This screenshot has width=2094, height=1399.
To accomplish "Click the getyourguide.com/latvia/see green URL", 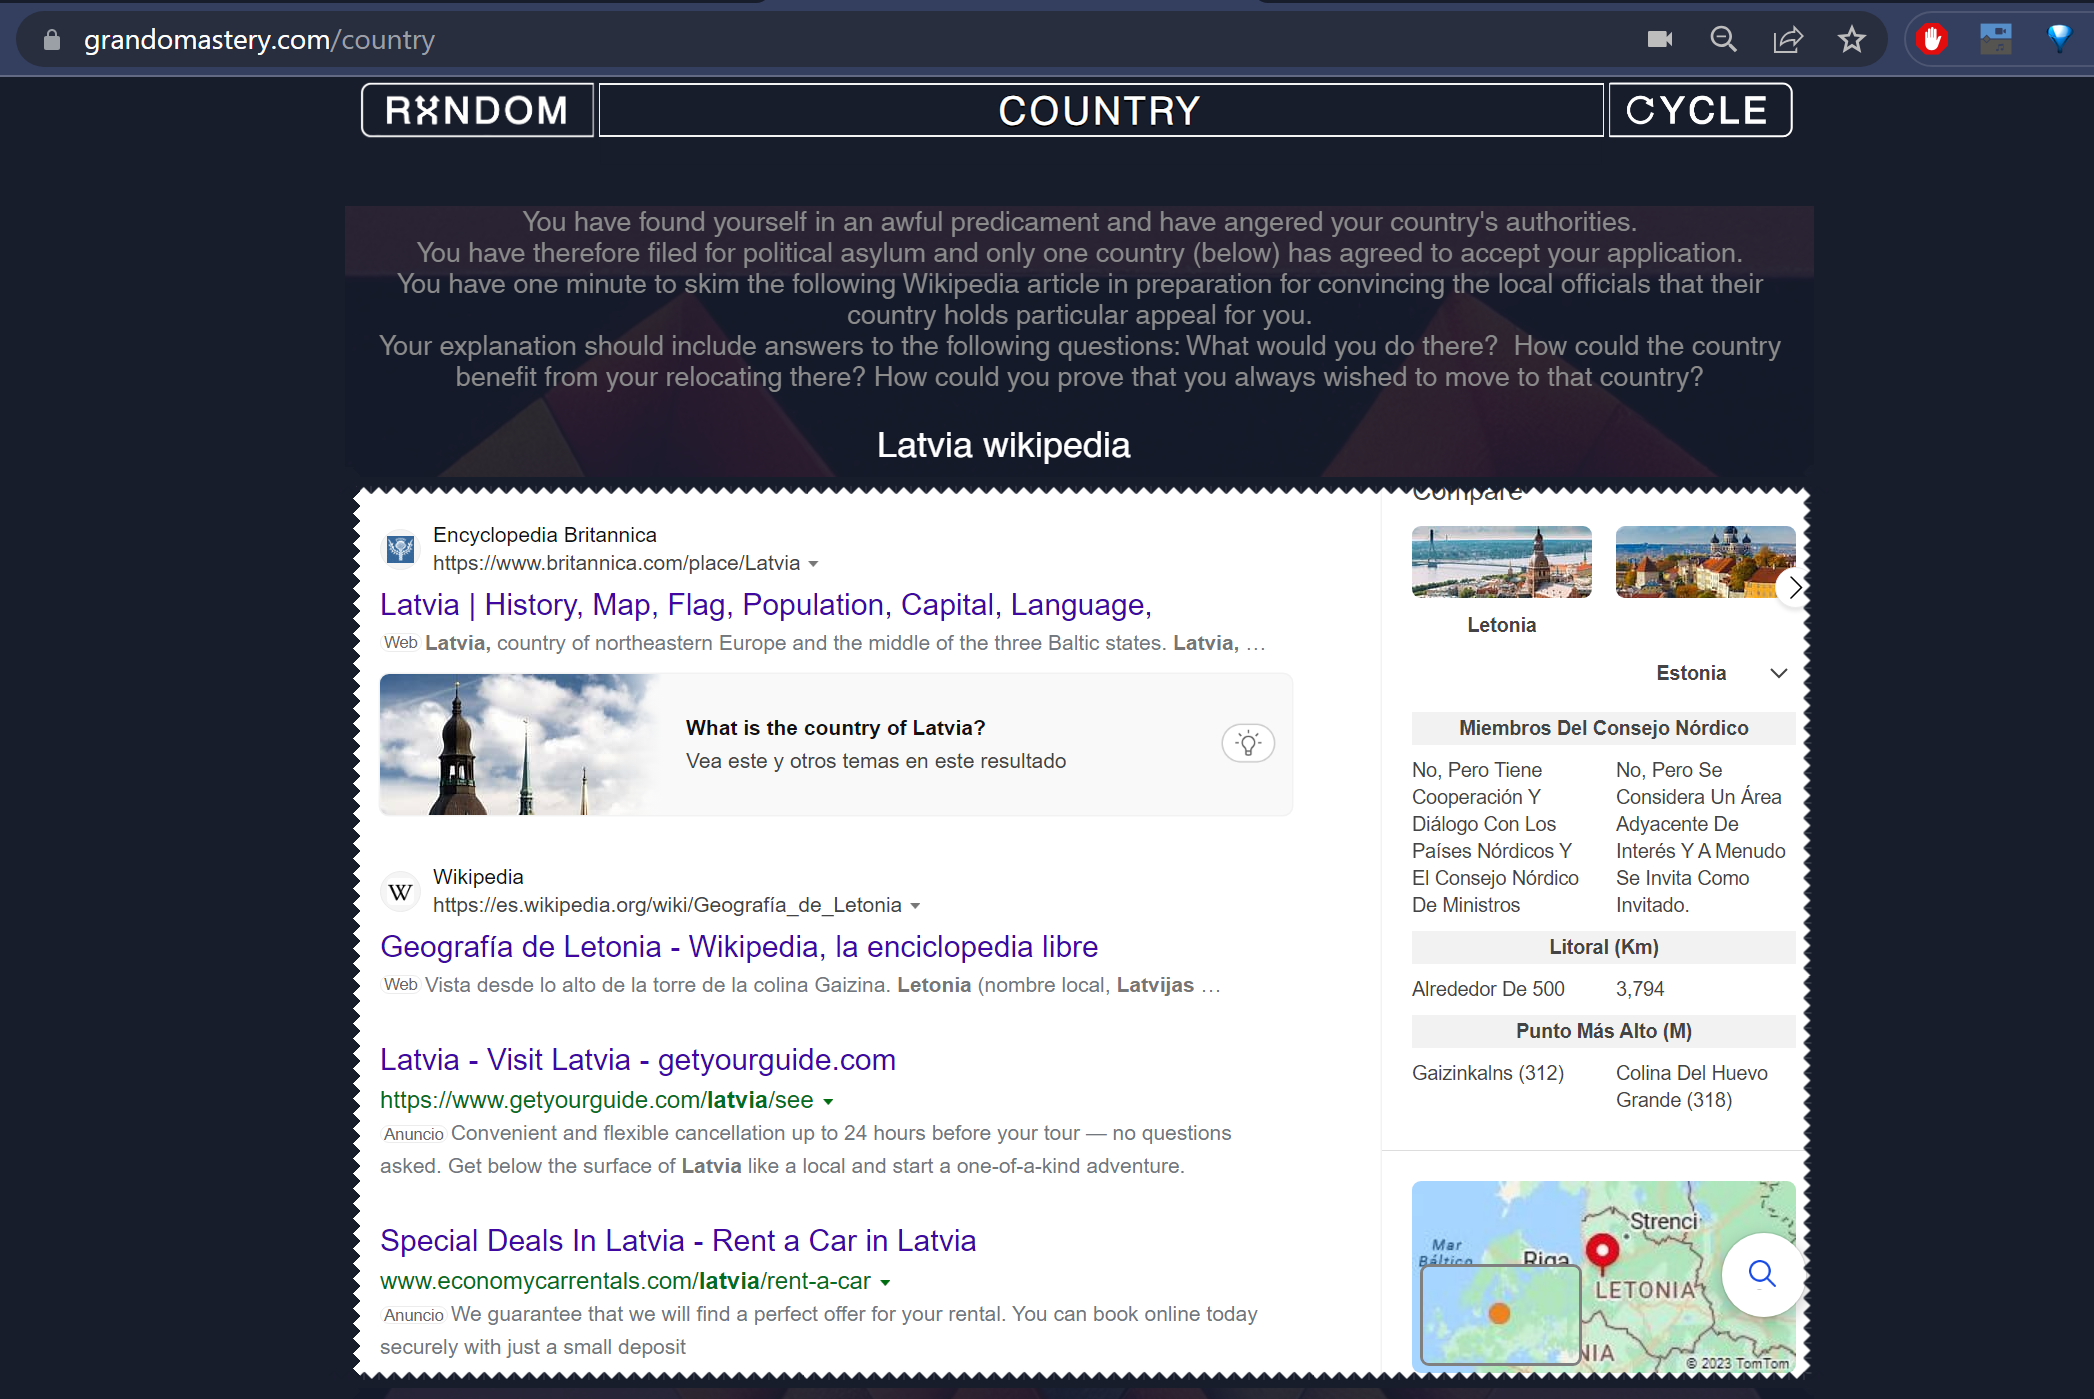I will 597,1100.
